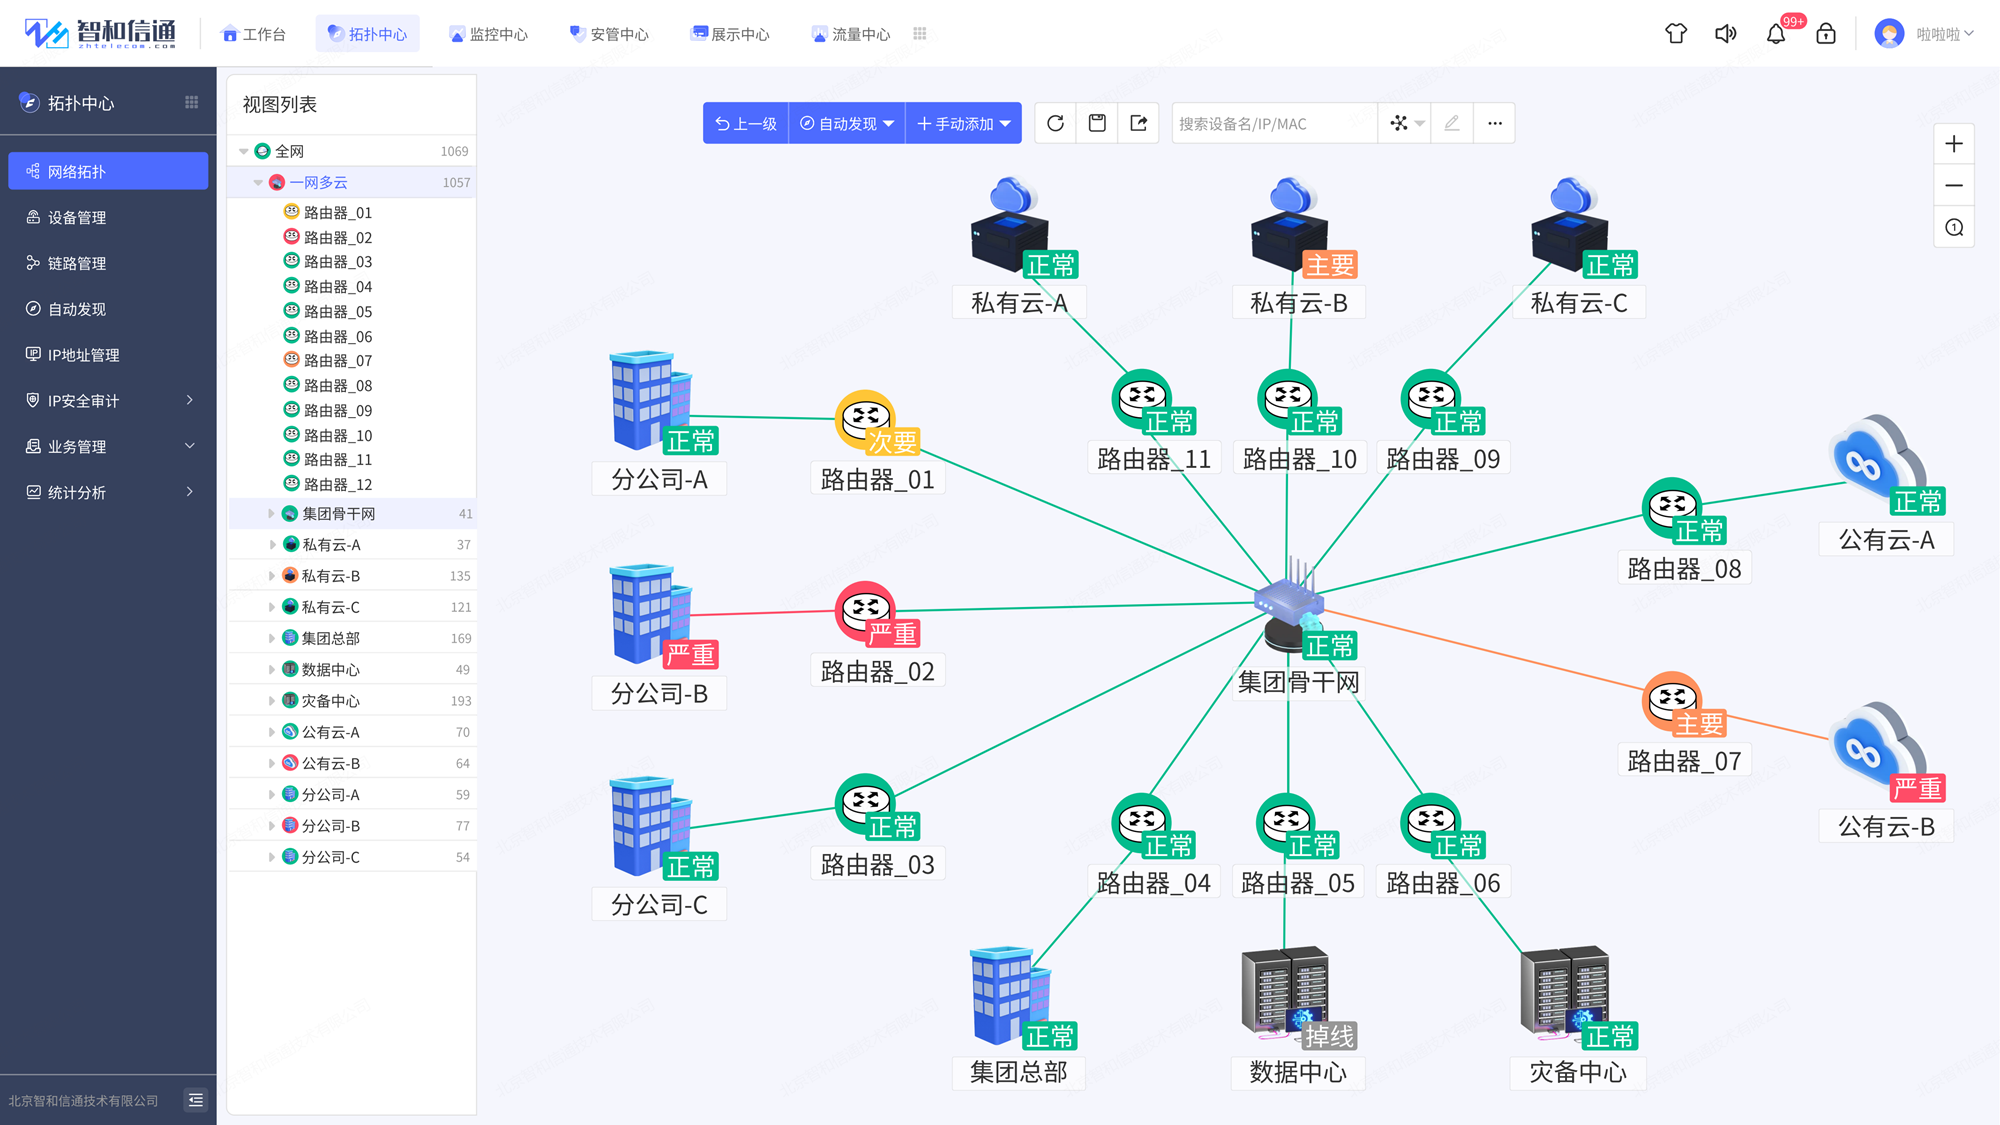Open the more options ellipsis menu
This screenshot has width=2000, height=1125.
pos(1494,123)
